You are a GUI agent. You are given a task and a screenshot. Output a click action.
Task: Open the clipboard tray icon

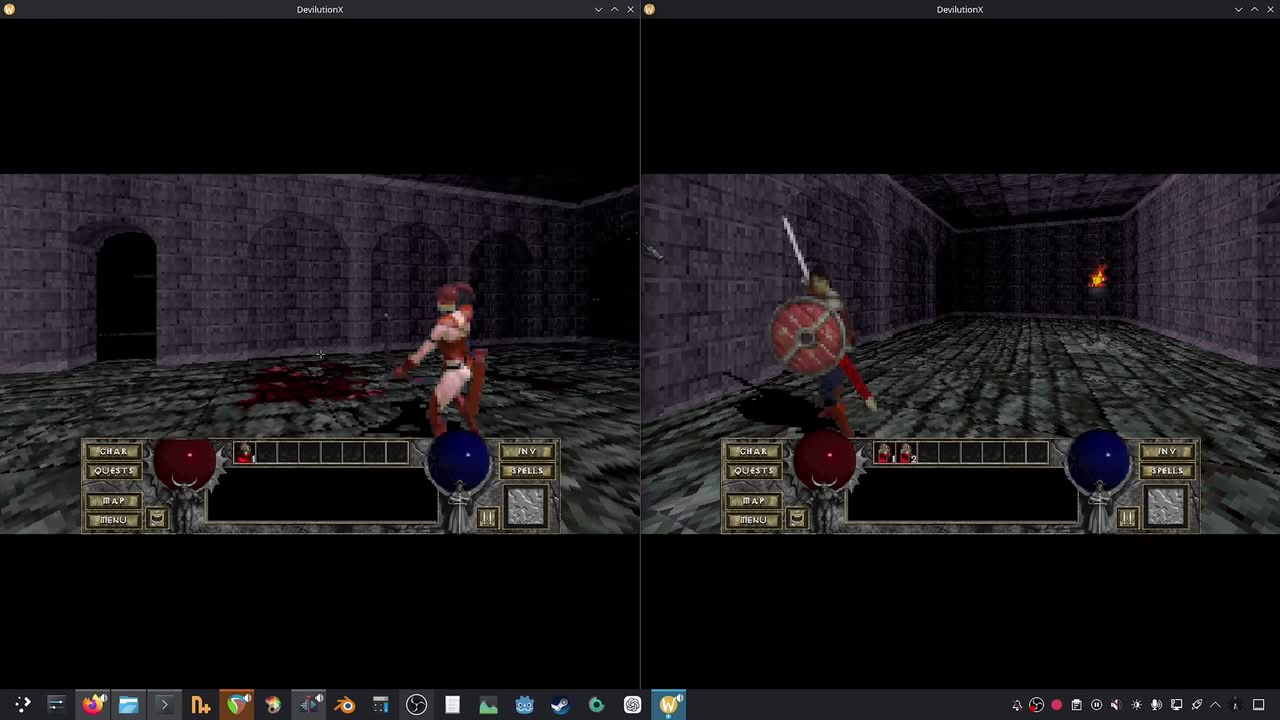click(x=1076, y=705)
